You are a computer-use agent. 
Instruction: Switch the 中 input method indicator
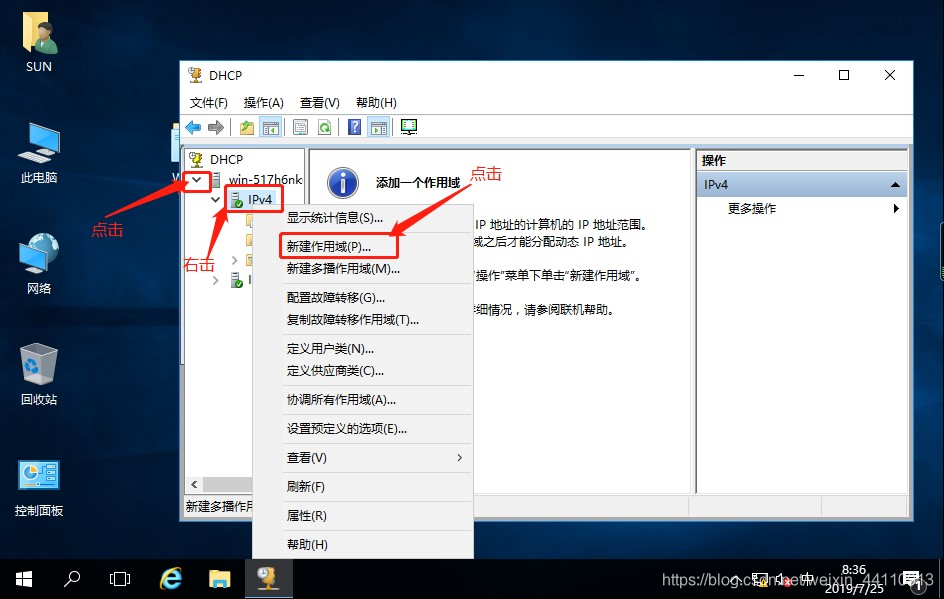[x=807, y=580]
